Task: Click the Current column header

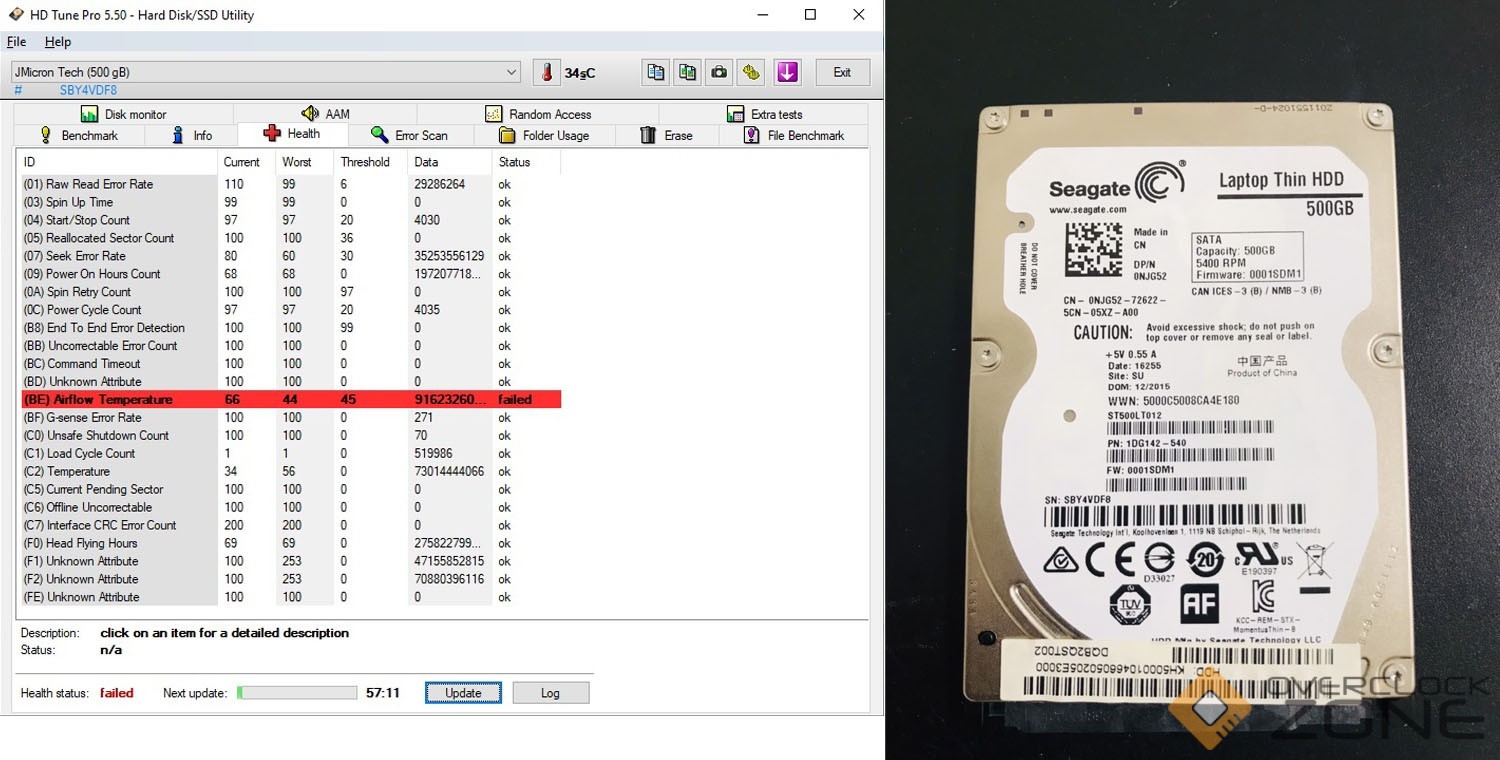Action: pyautogui.click(x=246, y=162)
